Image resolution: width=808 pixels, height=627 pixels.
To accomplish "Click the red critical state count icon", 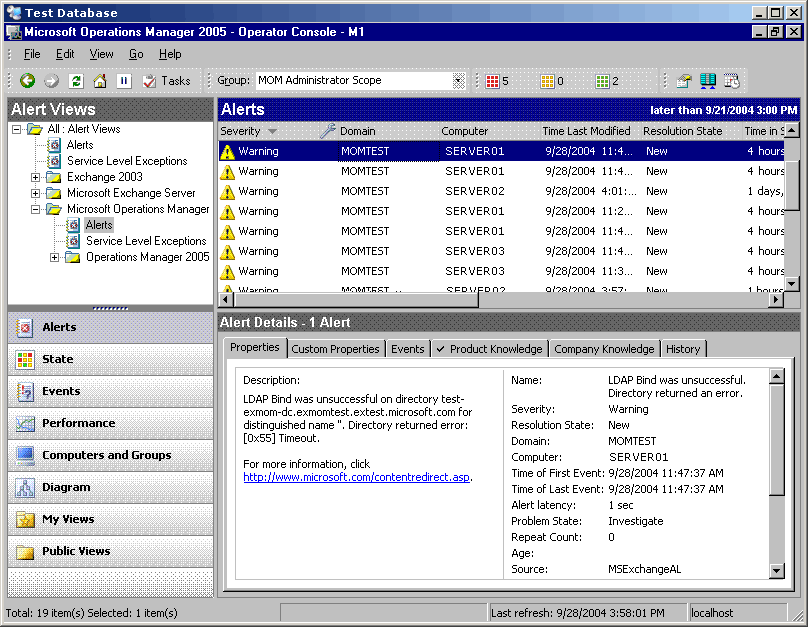I will pyautogui.click(x=493, y=81).
